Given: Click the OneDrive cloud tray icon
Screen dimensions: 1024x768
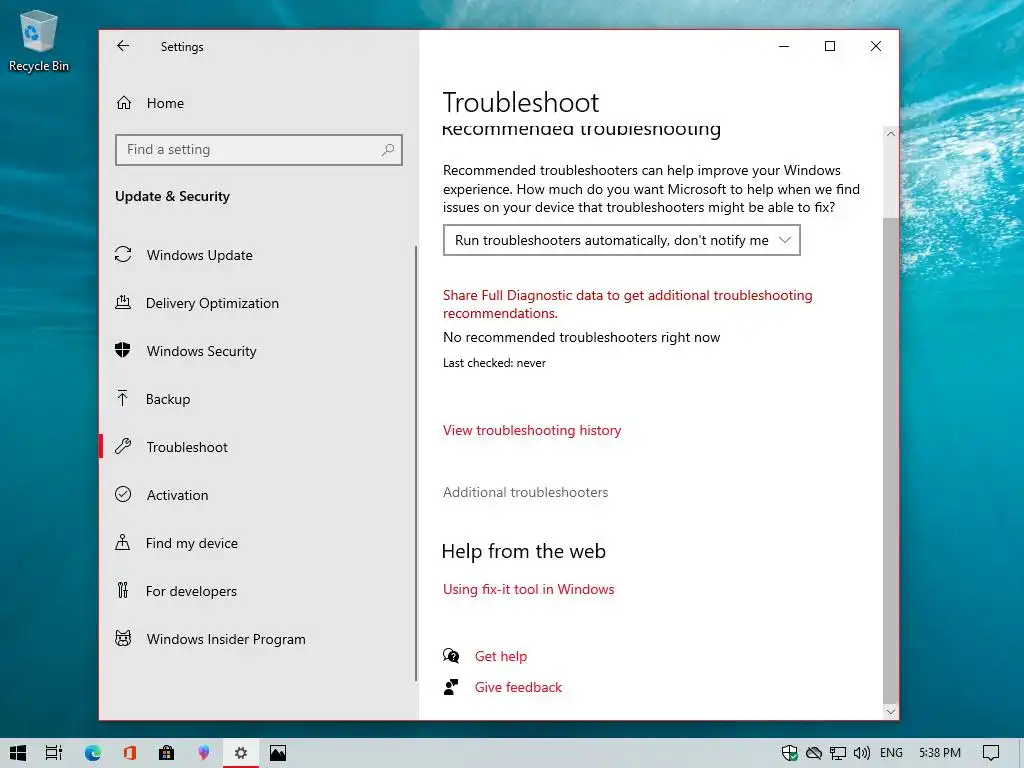Looking at the screenshot, I should click(814, 753).
